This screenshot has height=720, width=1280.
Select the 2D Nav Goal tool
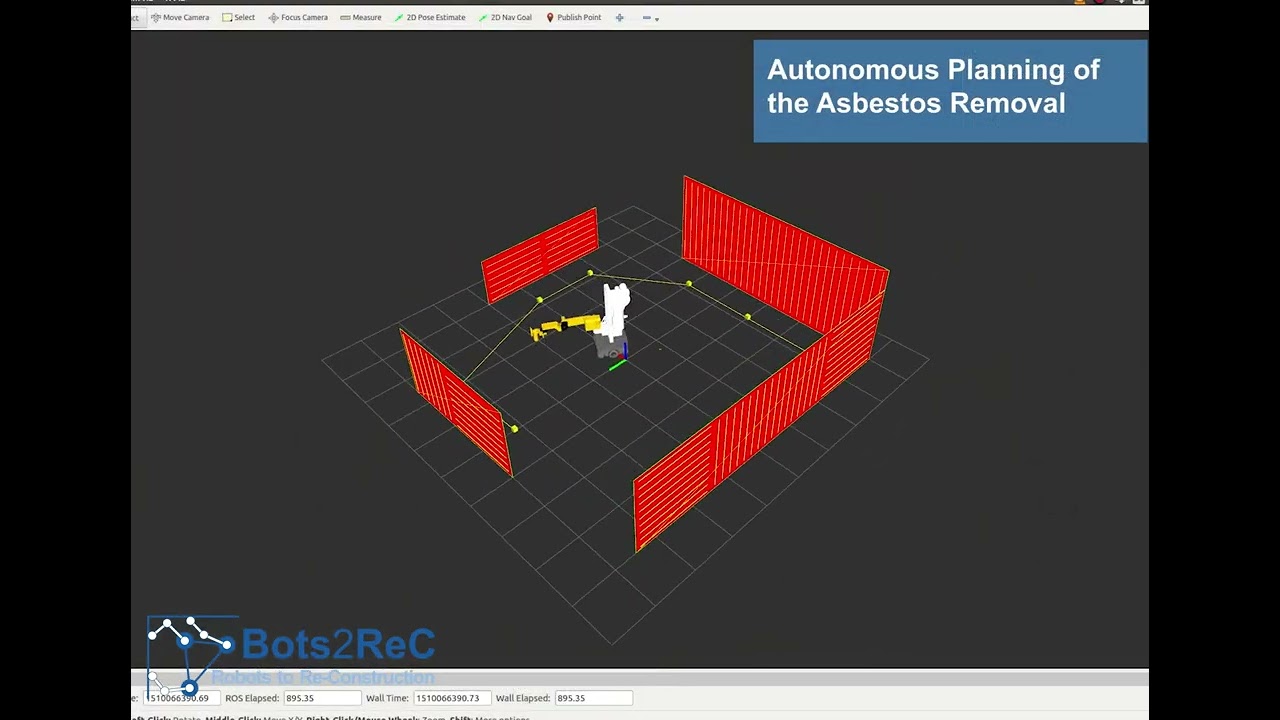505,17
